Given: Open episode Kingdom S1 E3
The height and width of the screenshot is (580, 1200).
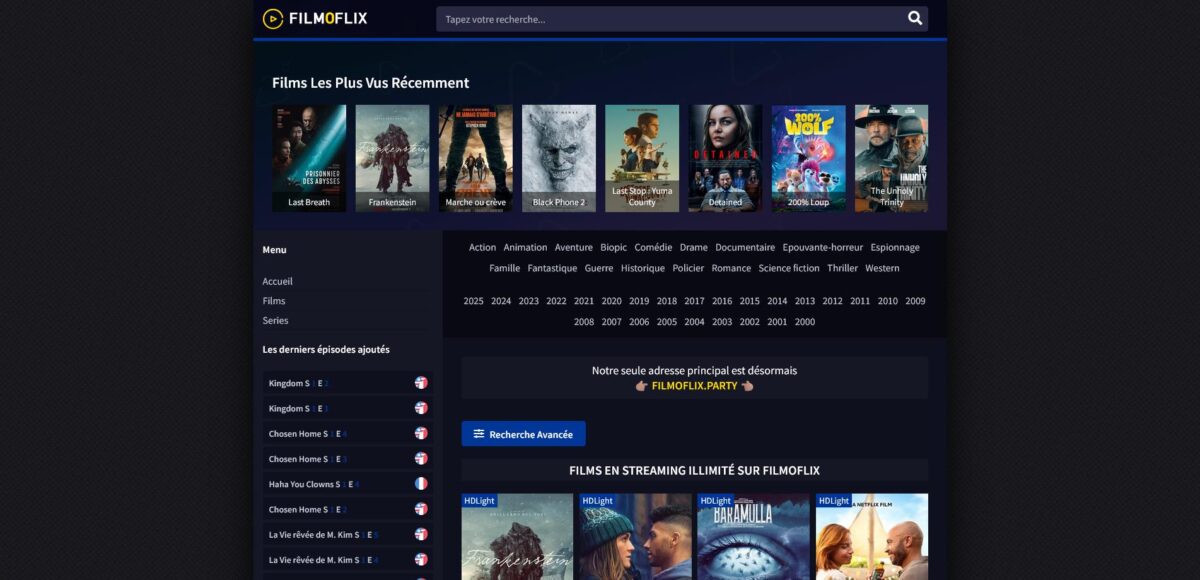Looking at the screenshot, I should tap(348, 408).
